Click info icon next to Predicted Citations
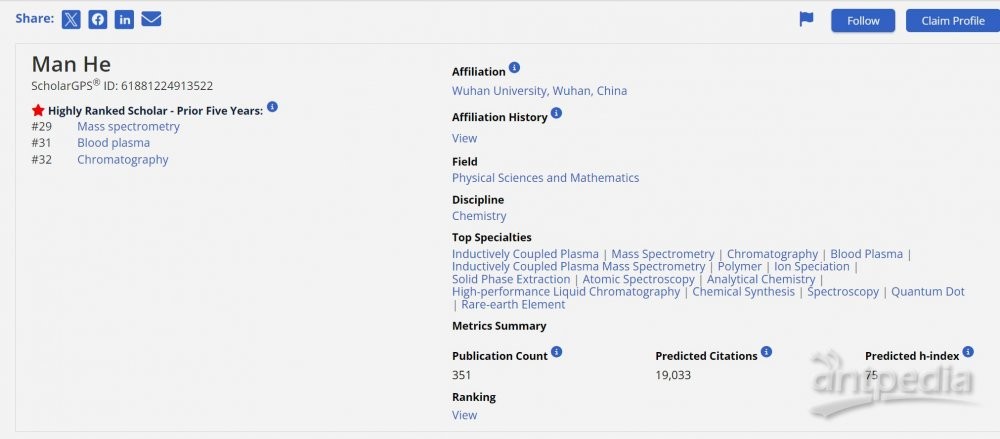1000x439 pixels. (x=767, y=352)
